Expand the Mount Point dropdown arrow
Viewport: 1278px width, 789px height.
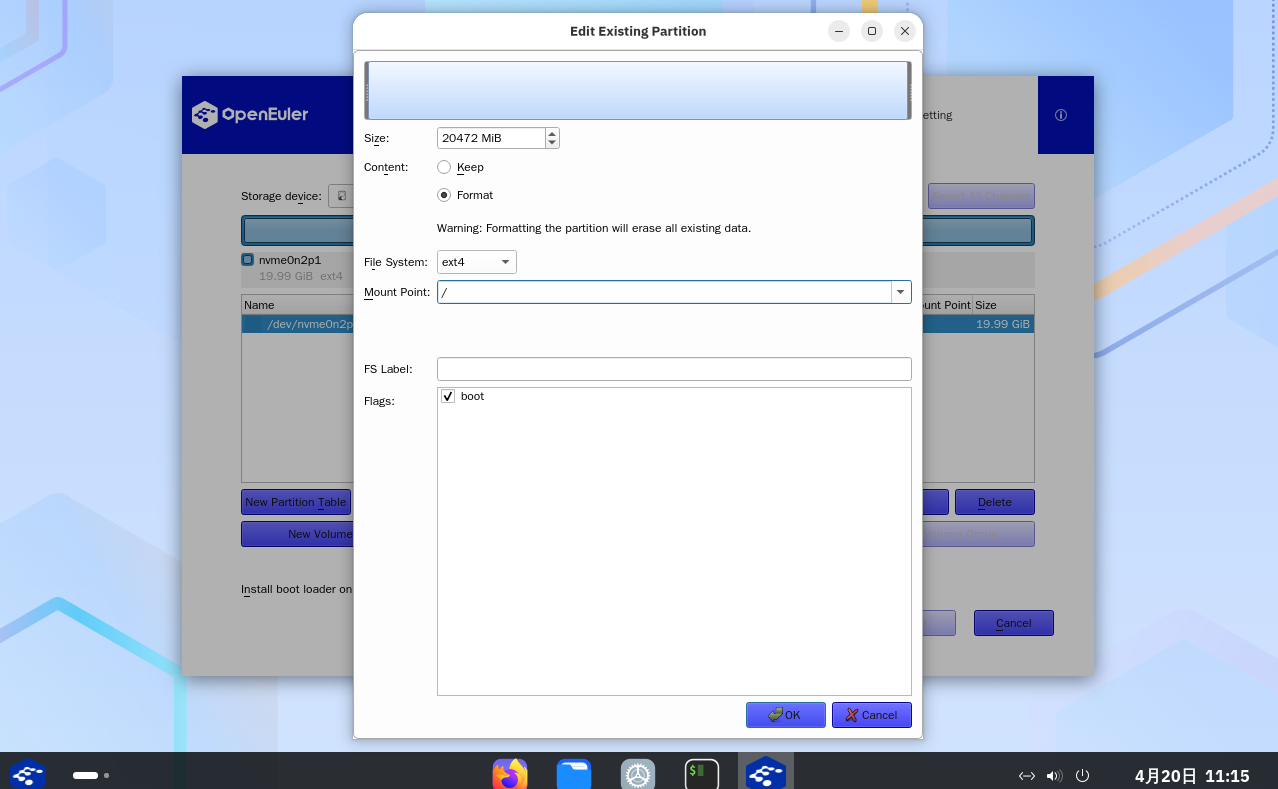click(x=901, y=292)
